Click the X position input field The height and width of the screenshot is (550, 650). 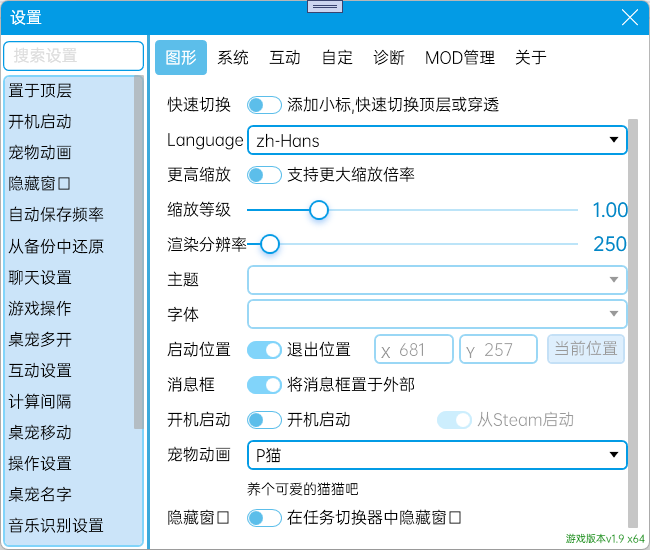coord(414,349)
